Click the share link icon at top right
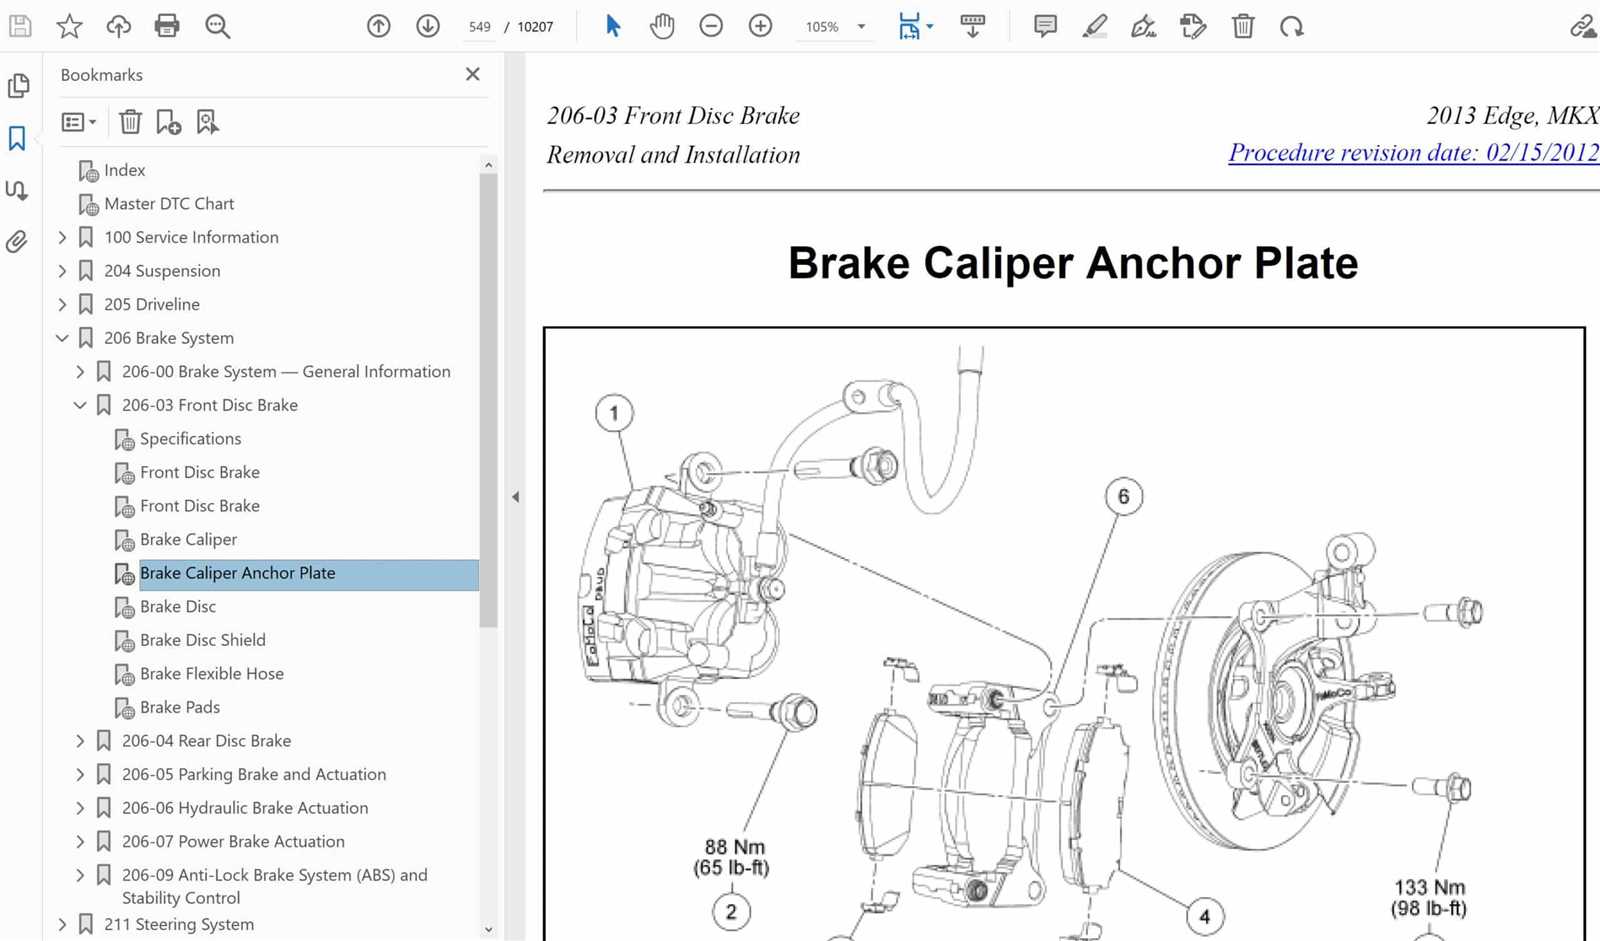 click(x=1583, y=26)
